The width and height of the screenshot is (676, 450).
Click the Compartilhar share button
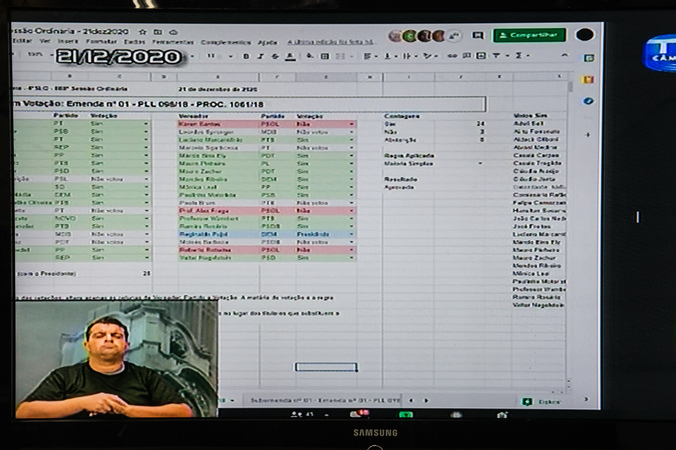[x=529, y=35]
